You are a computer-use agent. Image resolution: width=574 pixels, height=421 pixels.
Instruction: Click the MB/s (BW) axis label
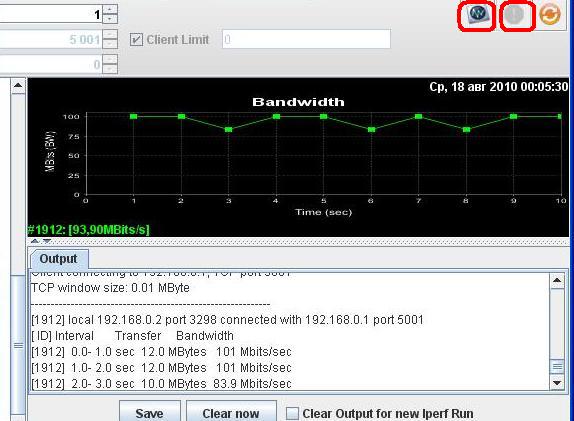[51, 151]
